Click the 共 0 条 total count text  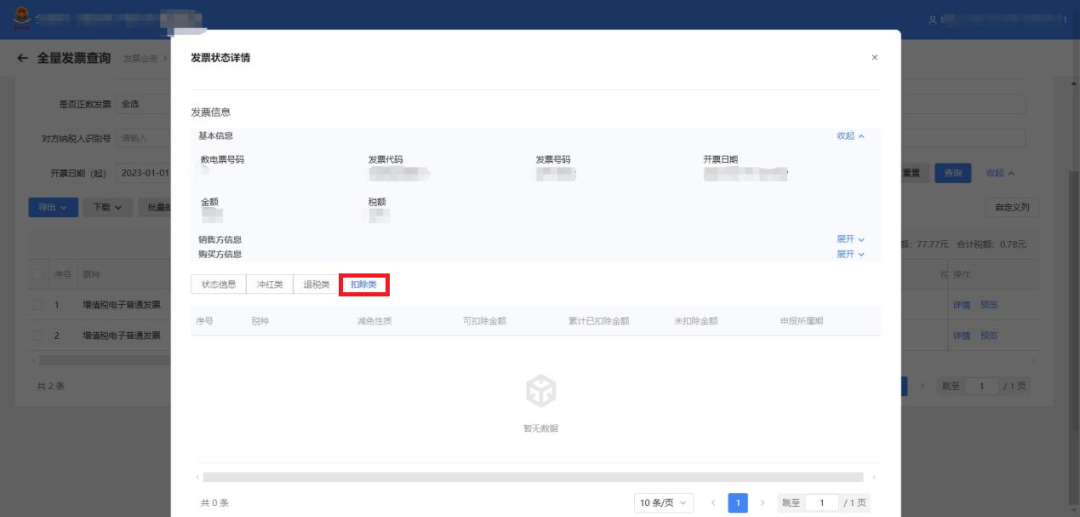(x=214, y=503)
